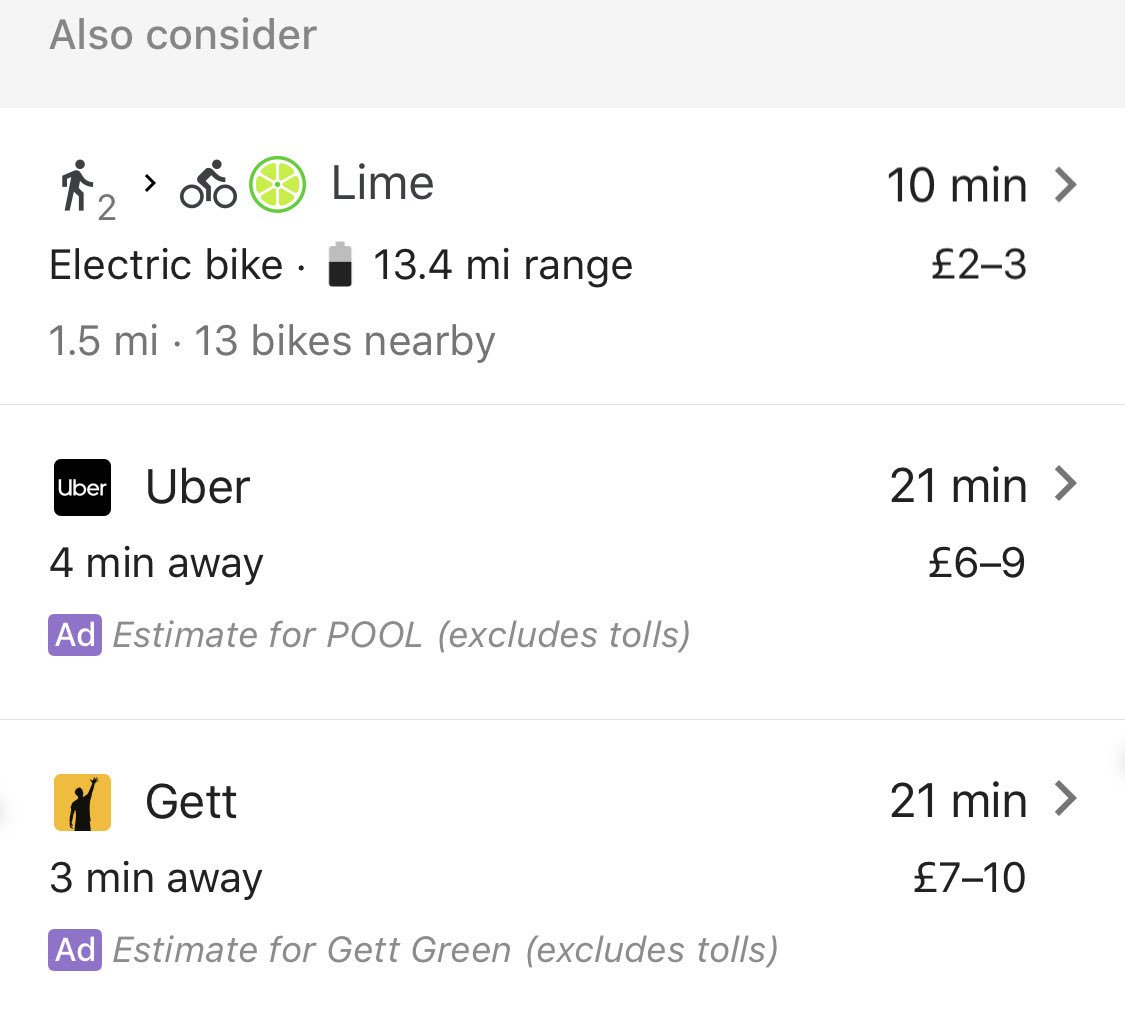Image resolution: width=1125 pixels, height=1027 pixels.
Task: Tap the black Uber app icon
Action: (x=82, y=487)
